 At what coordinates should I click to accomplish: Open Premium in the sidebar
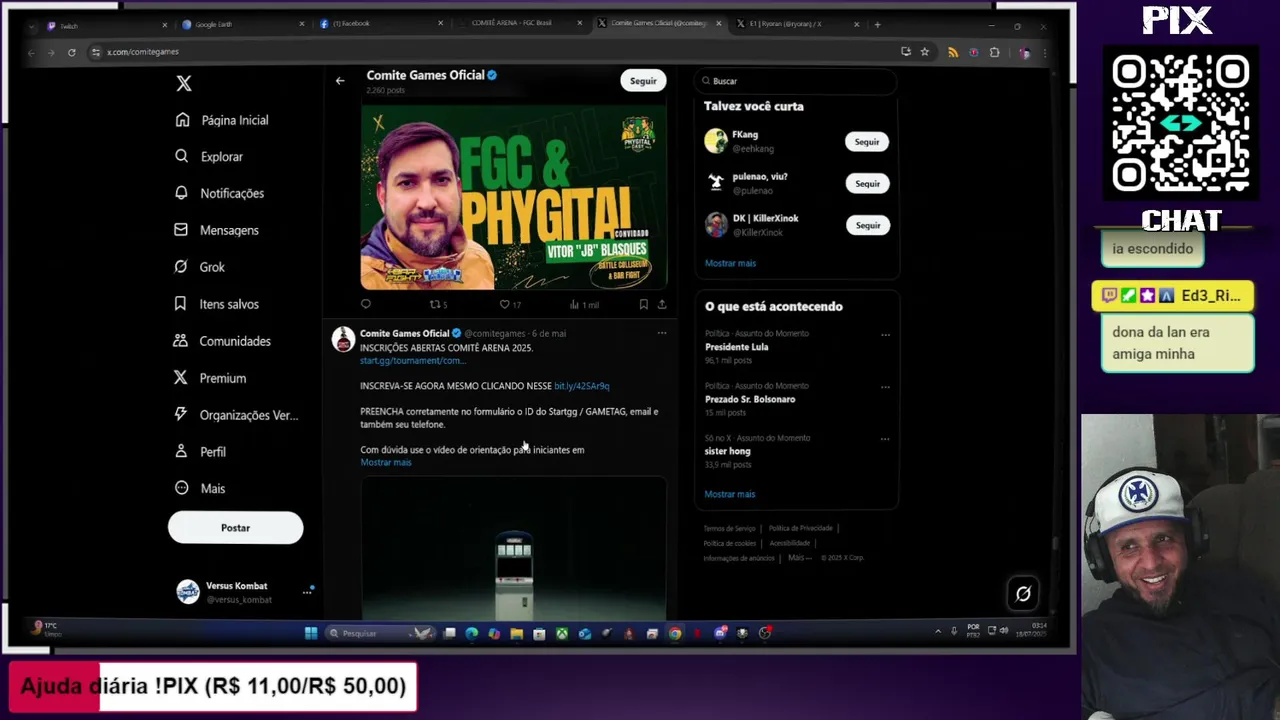(210, 378)
